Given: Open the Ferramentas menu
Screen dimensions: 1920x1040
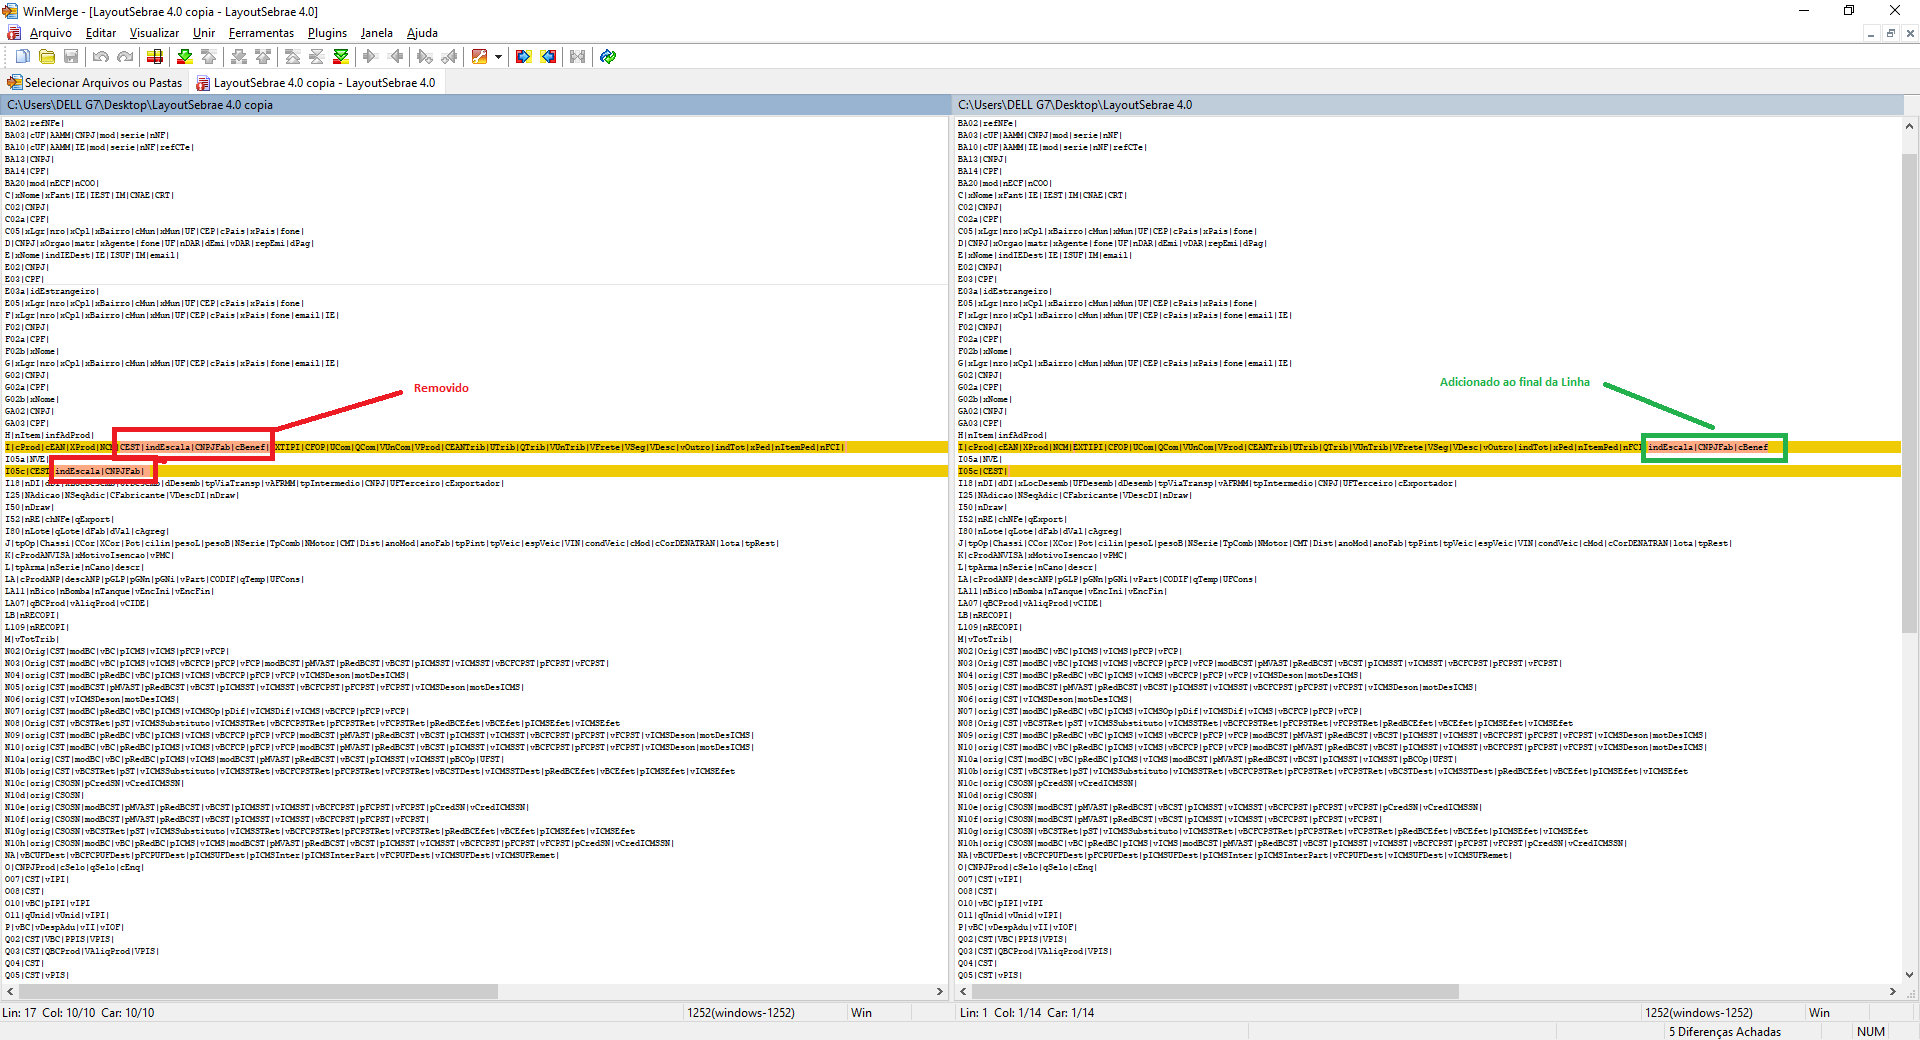Looking at the screenshot, I should [x=261, y=33].
